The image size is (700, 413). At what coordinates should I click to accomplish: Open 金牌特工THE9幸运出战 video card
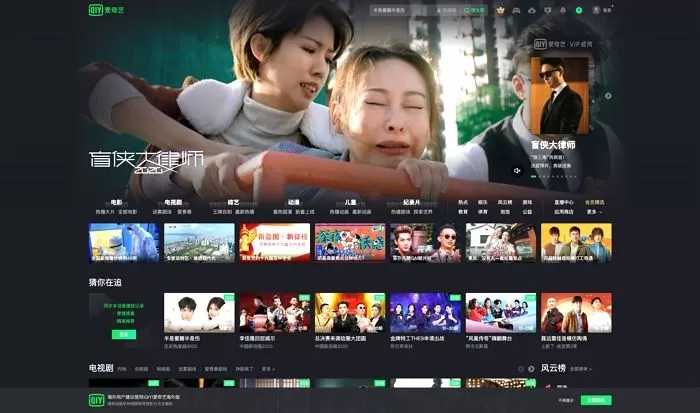(425, 313)
